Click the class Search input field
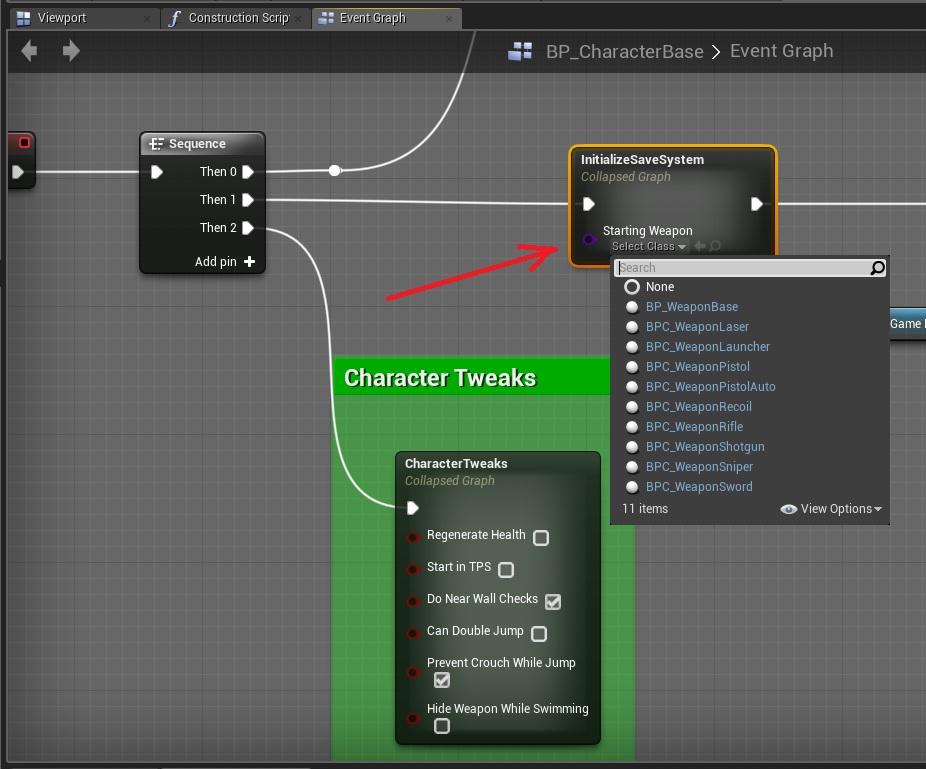This screenshot has height=769, width=926. 740,268
